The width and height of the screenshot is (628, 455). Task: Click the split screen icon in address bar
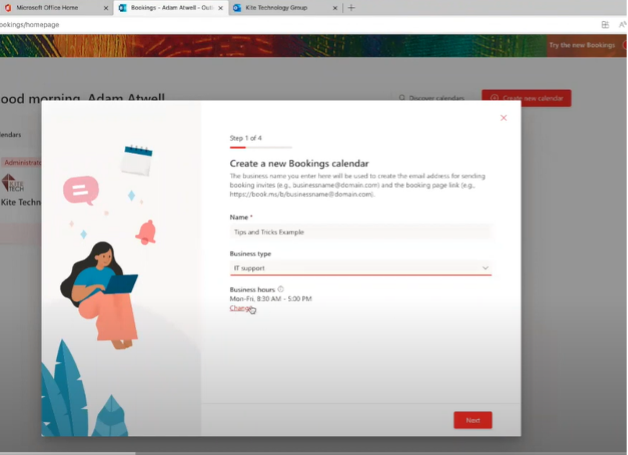coord(605,25)
